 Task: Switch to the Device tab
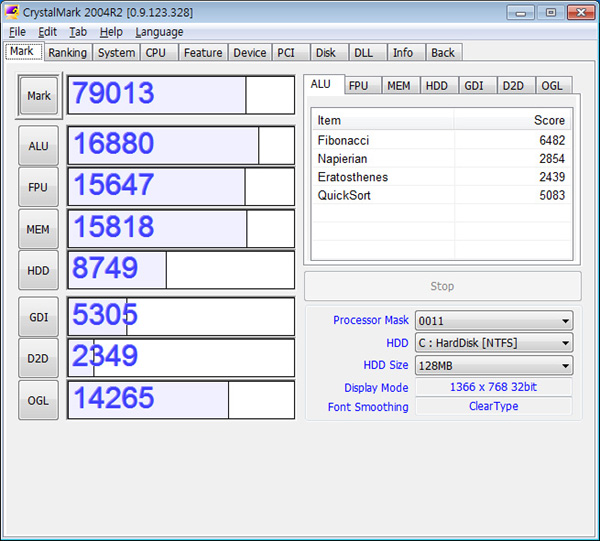pyautogui.click(x=249, y=53)
